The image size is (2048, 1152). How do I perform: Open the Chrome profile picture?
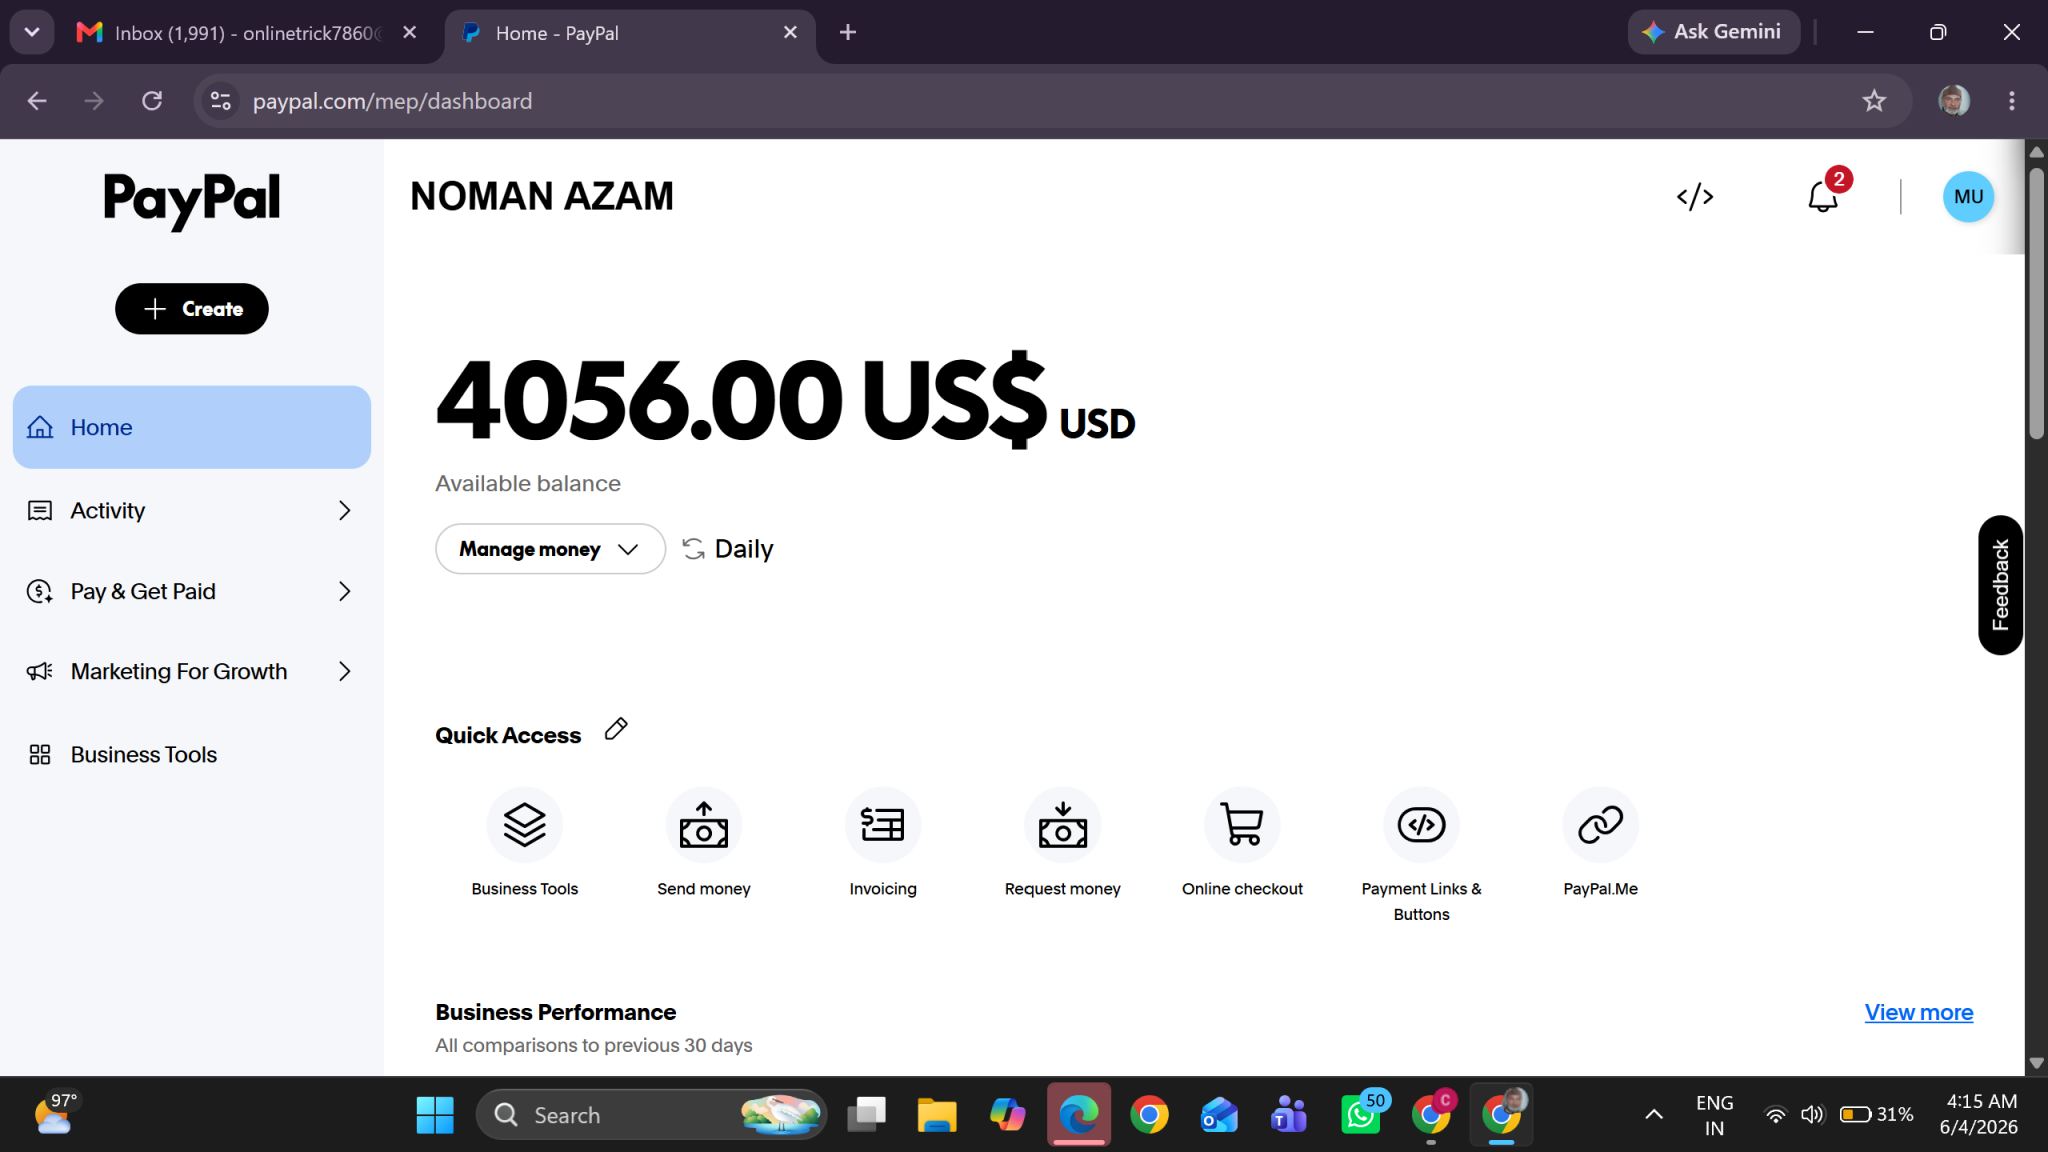pos(1953,101)
